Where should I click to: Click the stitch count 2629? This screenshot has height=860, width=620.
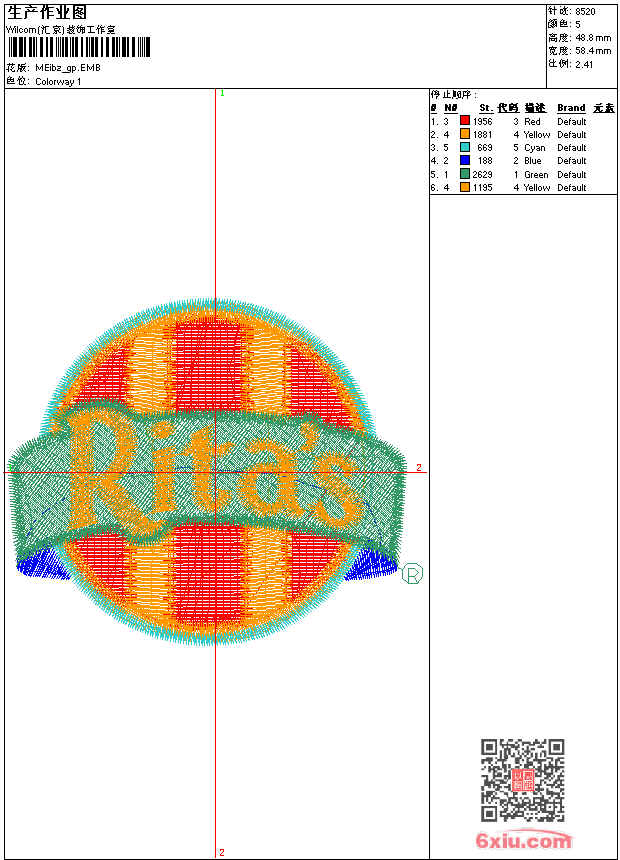point(483,175)
